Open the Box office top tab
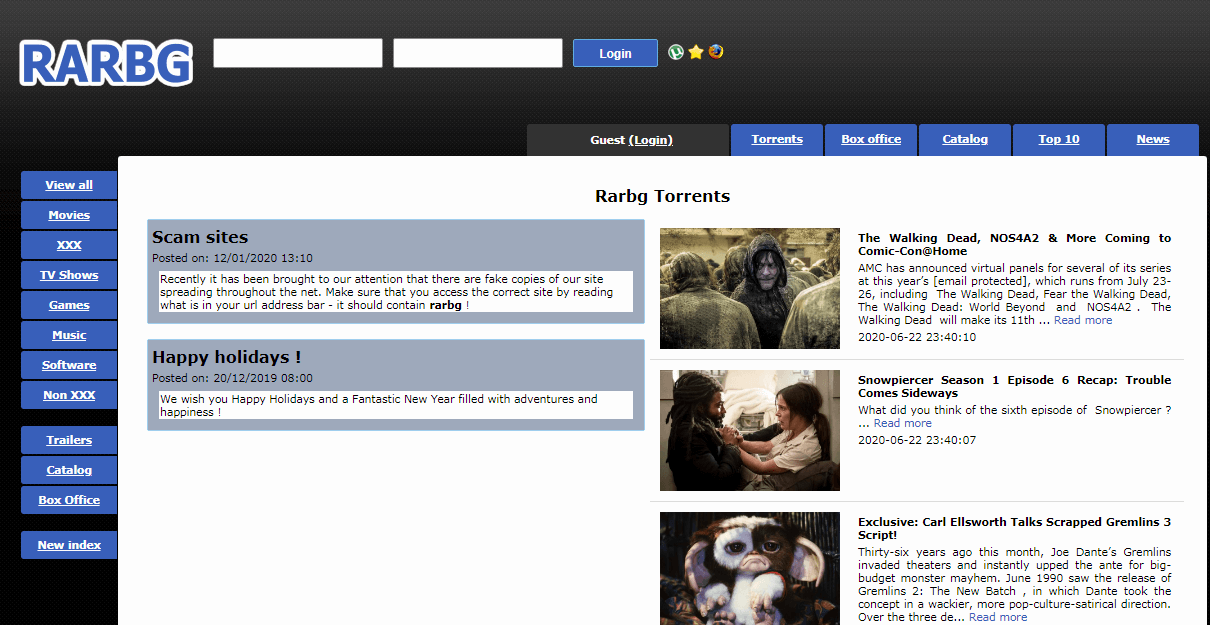 pyautogui.click(x=871, y=139)
